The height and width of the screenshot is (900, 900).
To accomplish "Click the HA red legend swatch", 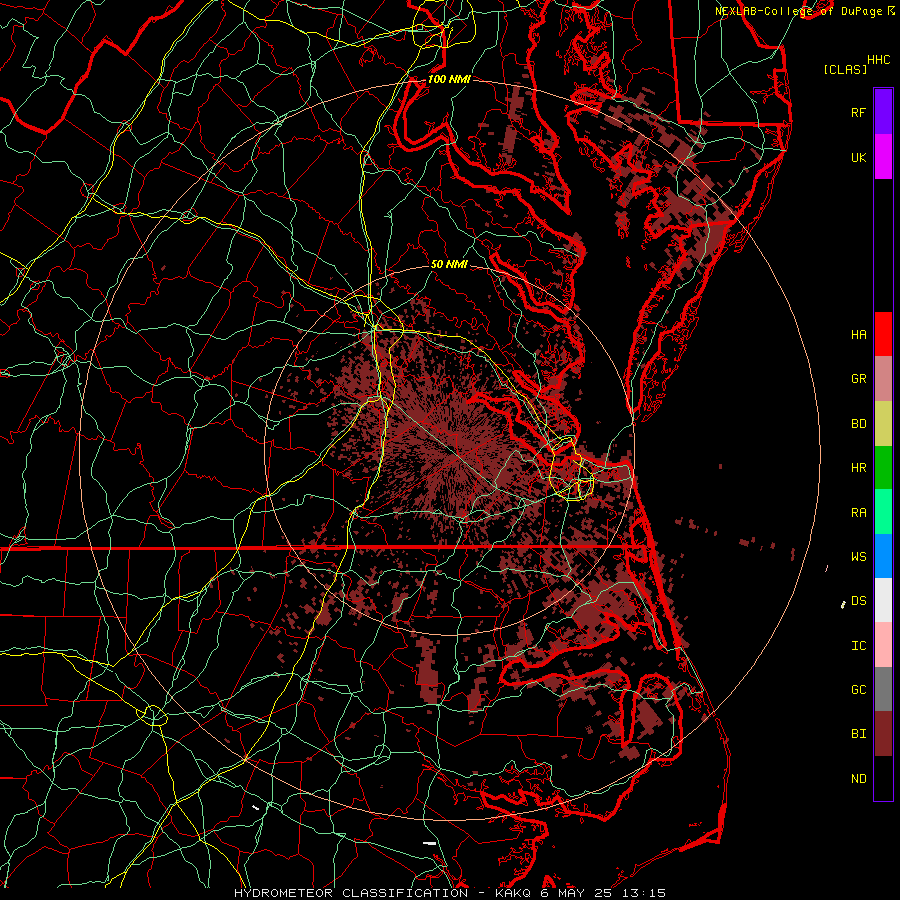I will pos(883,334).
